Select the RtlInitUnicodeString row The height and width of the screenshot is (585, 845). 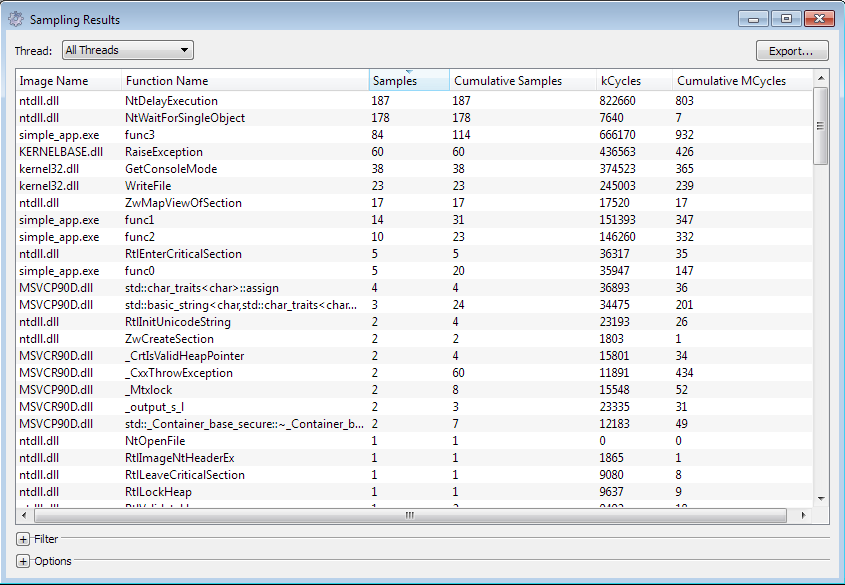click(x=414, y=322)
